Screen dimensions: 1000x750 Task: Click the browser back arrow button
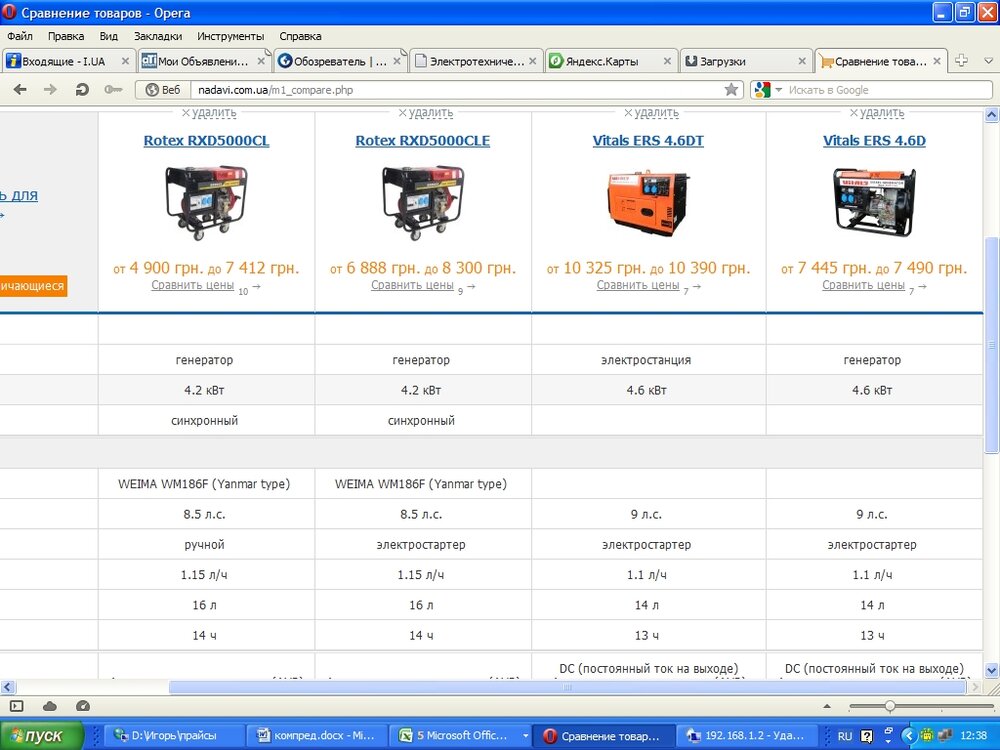[x=20, y=89]
